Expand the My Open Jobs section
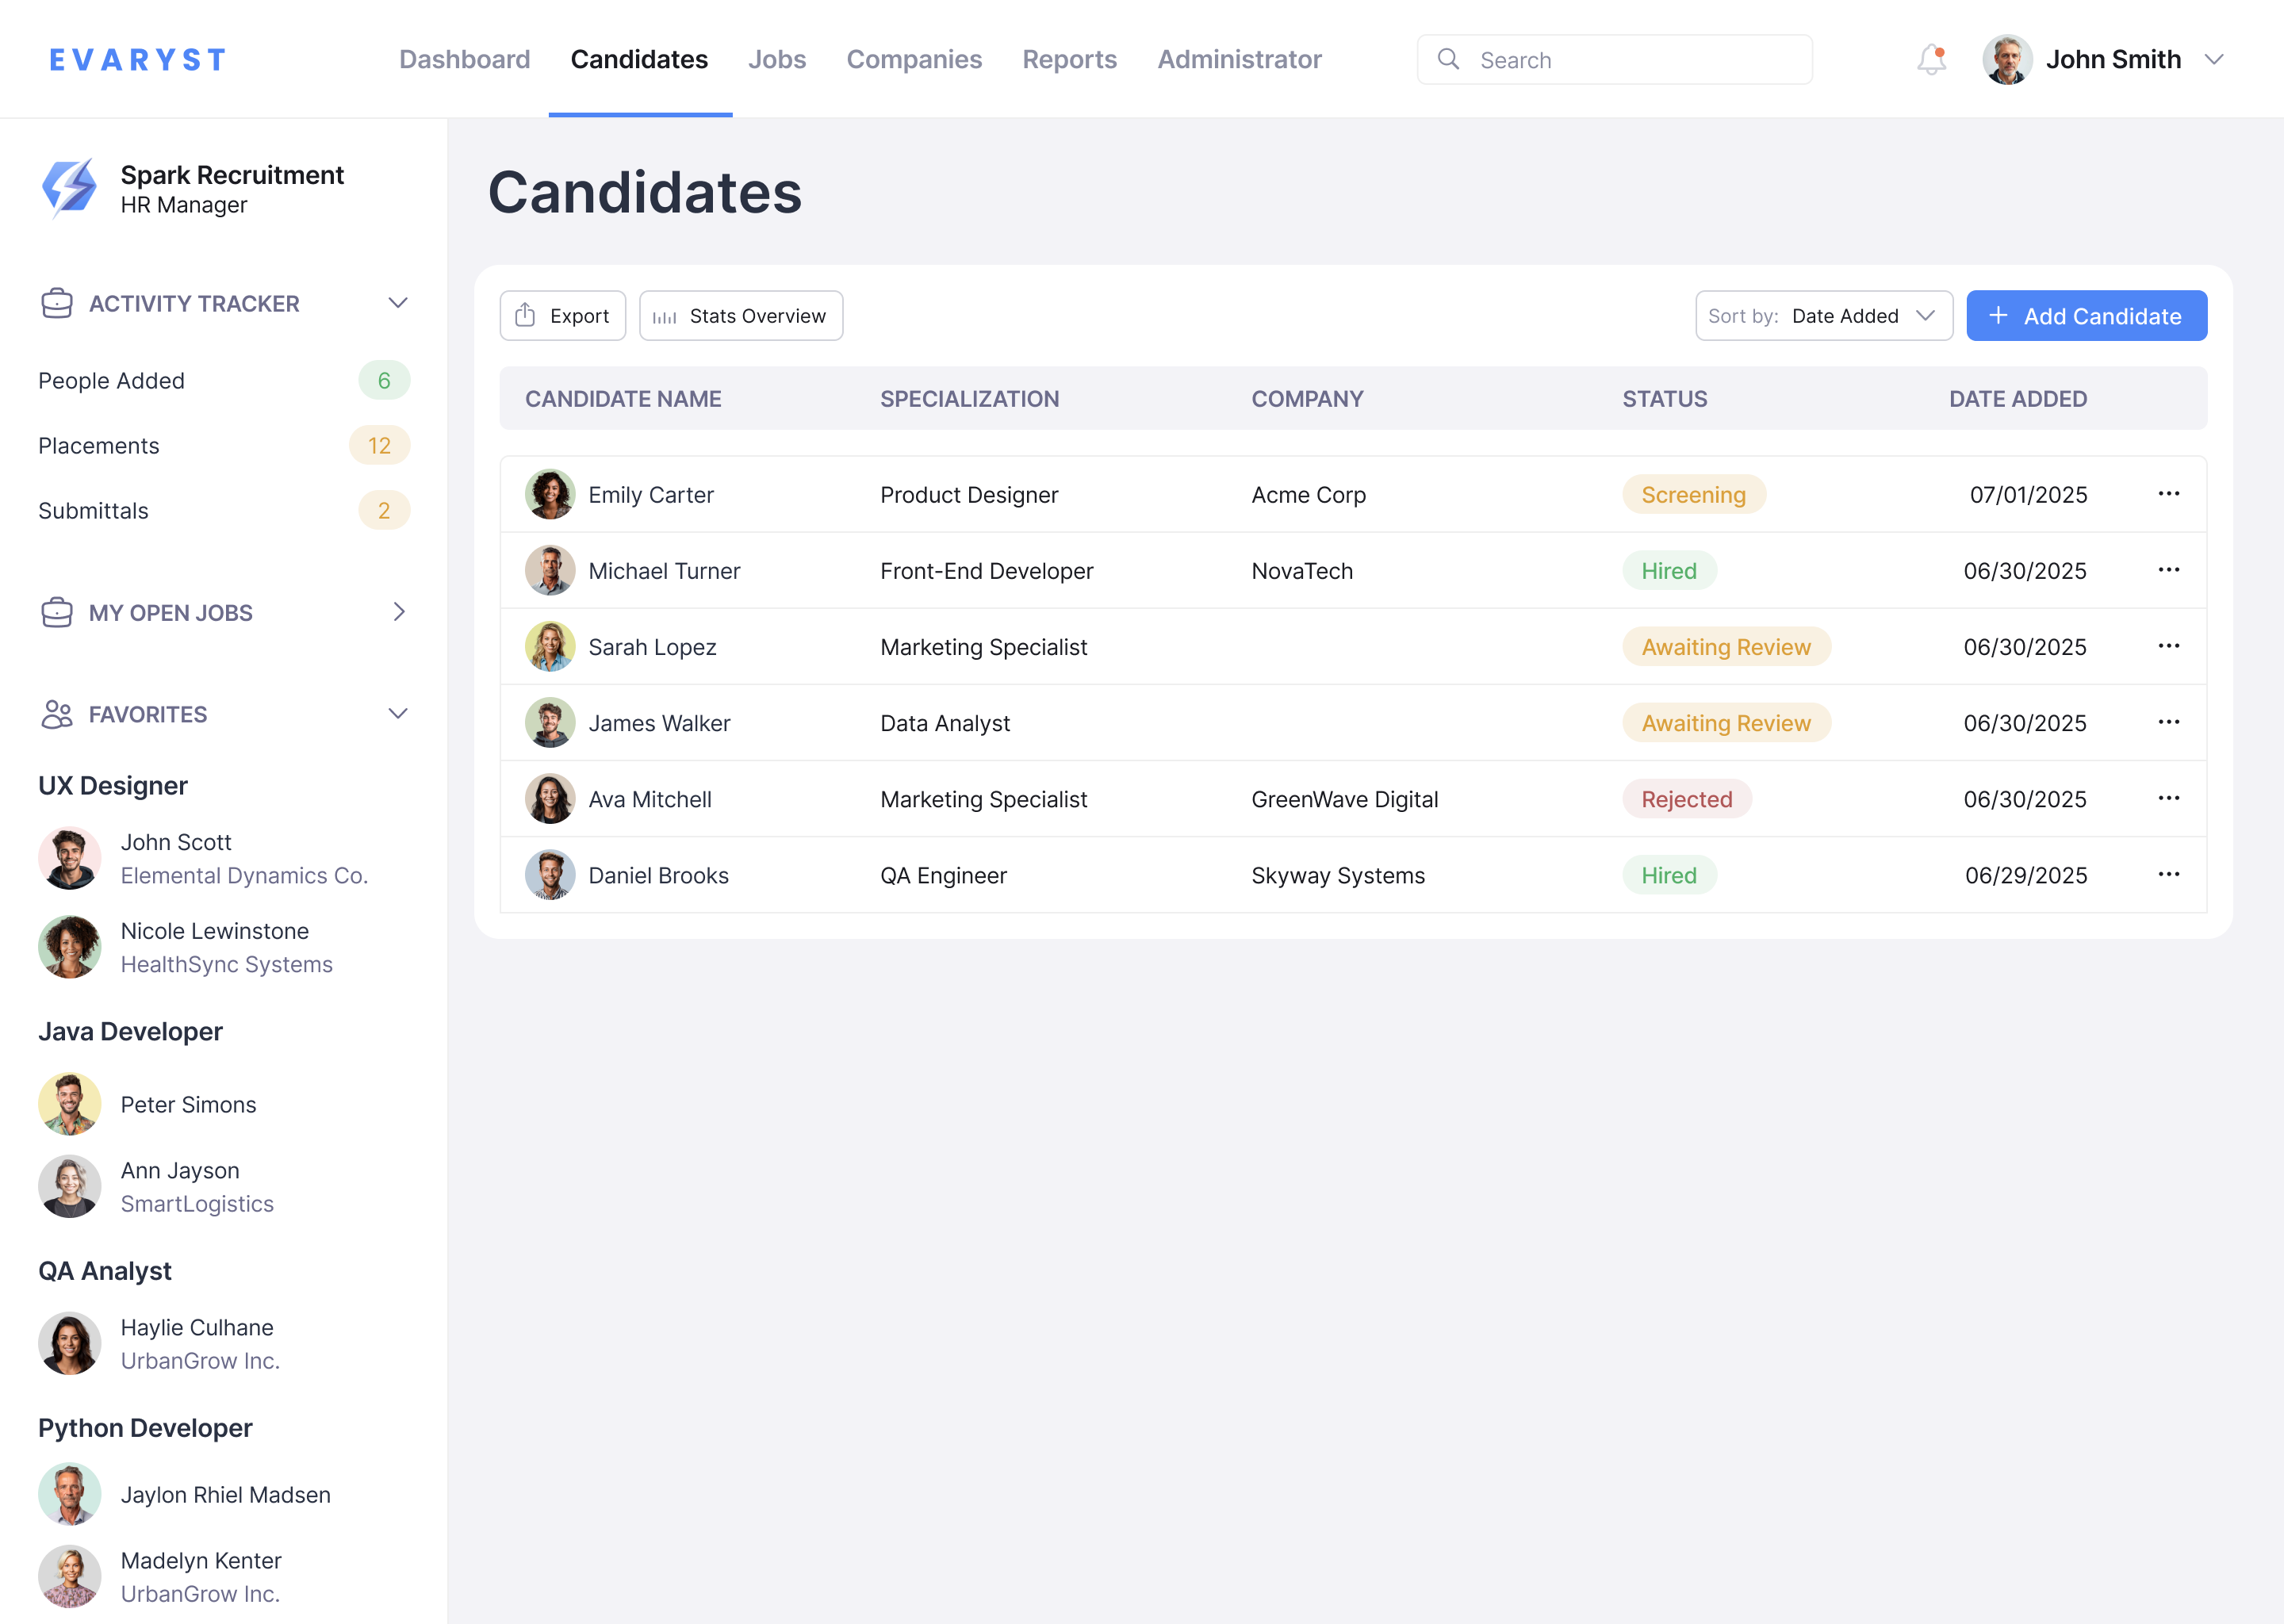Image resolution: width=2284 pixels, height=1624 pixels. [398, 612]
